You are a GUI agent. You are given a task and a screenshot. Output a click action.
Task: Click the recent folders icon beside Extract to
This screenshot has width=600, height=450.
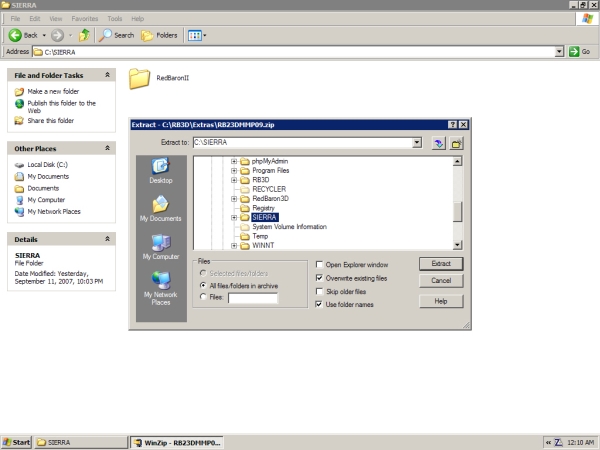click(x=438, y=143)
